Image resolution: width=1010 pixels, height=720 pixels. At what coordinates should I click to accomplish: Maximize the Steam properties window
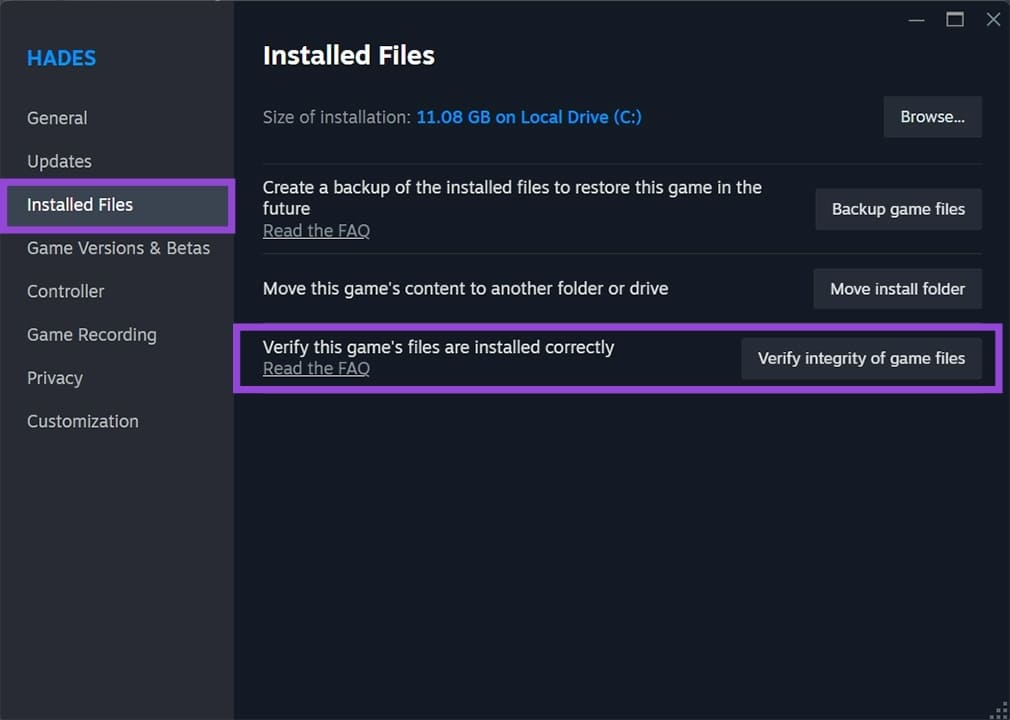coord(954,19)
